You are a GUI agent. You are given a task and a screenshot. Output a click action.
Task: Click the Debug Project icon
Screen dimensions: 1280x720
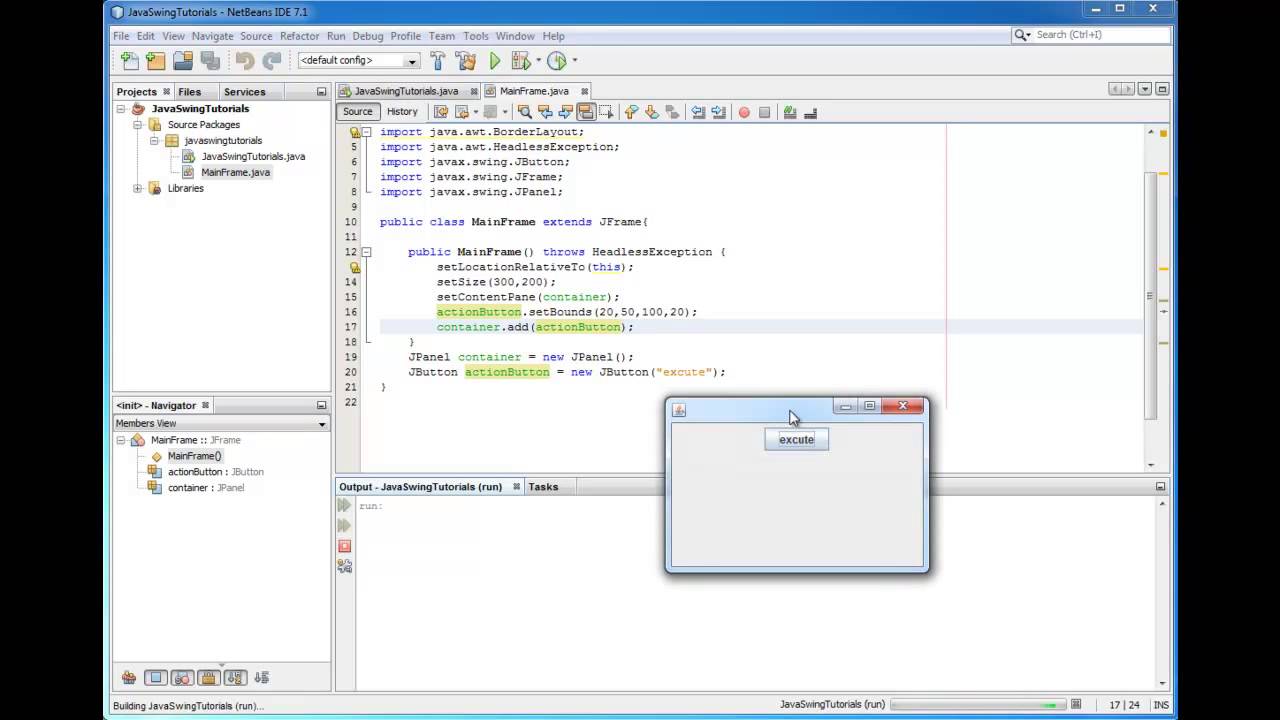tap(520, 61)
